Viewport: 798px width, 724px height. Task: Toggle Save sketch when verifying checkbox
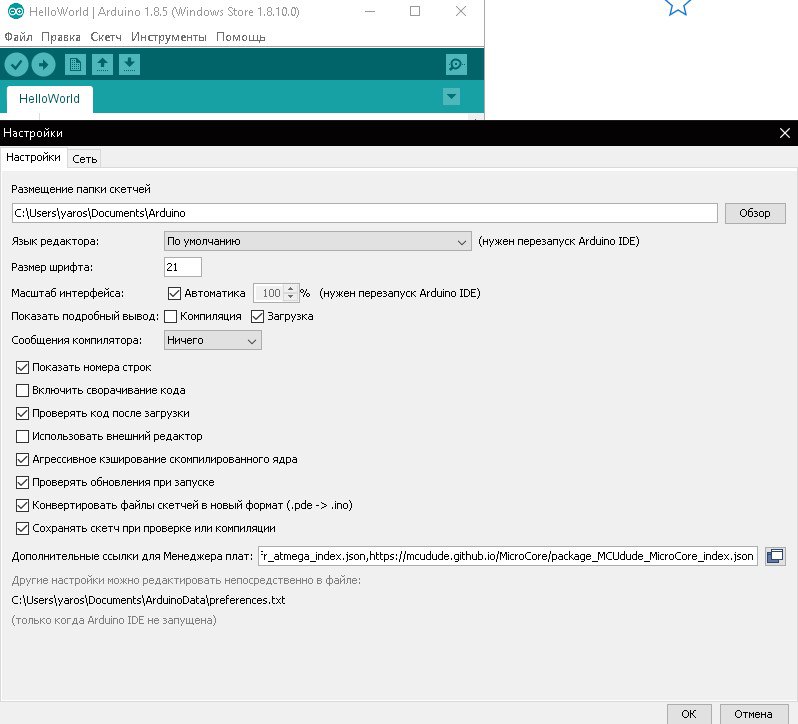click(x=22, y=528)
